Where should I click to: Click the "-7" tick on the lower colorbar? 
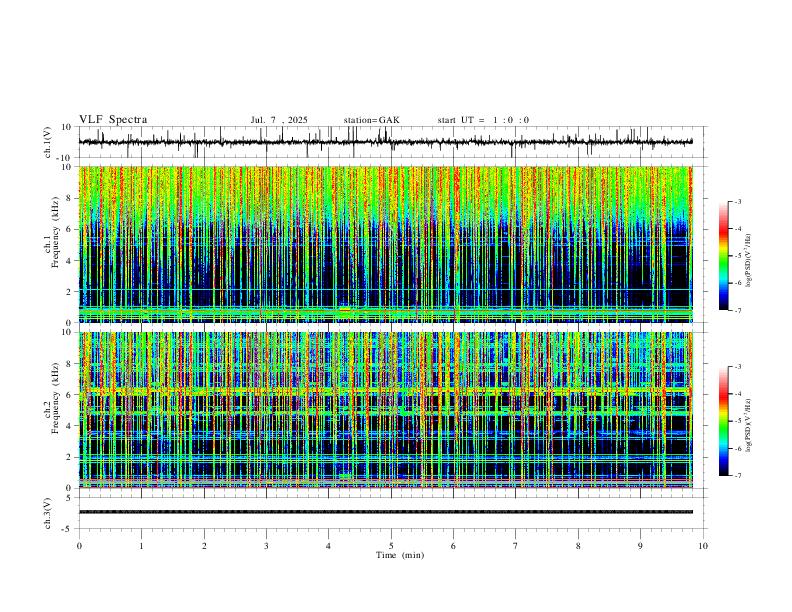[738, 476]
